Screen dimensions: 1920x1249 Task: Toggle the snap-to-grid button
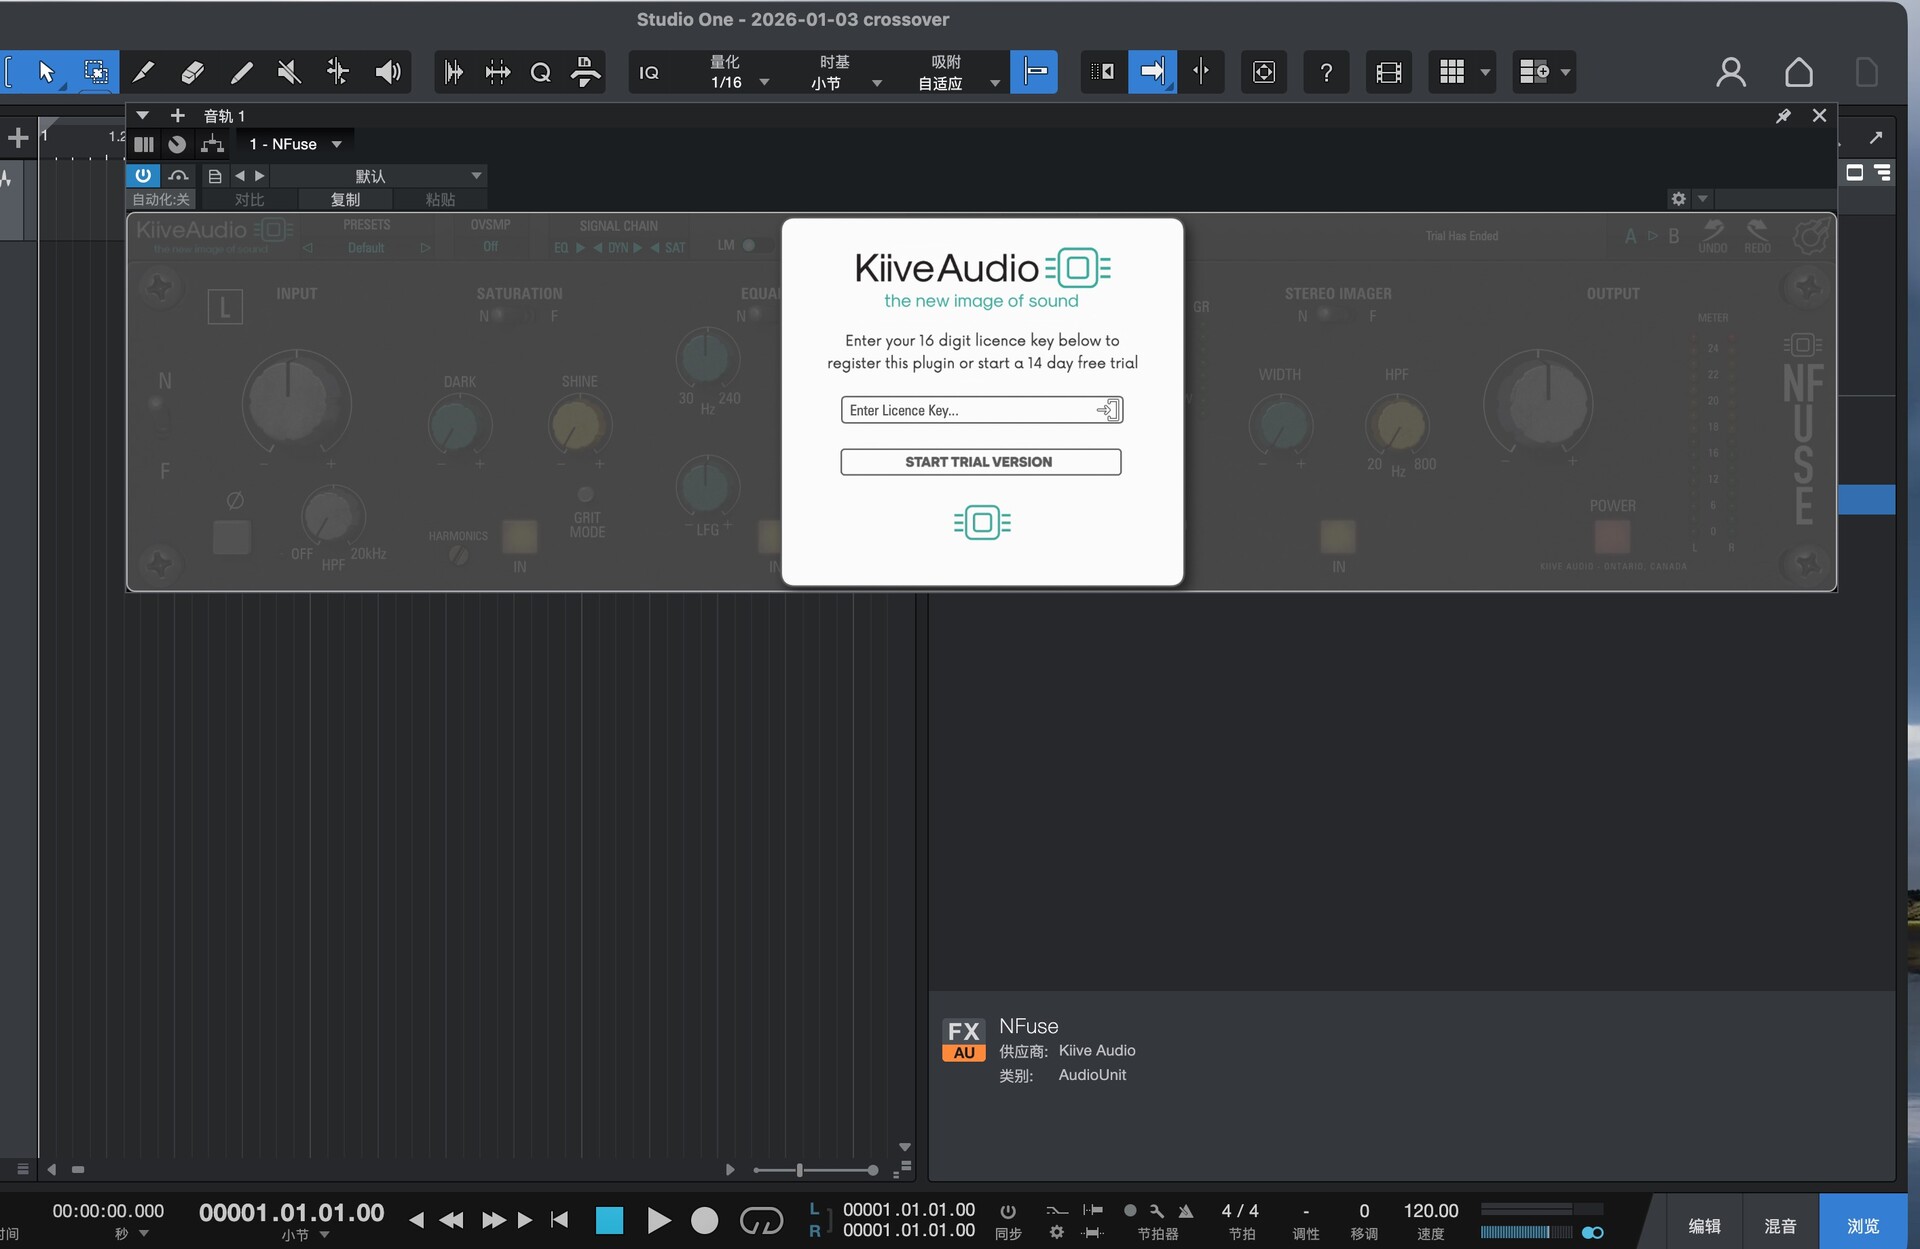1034,72
